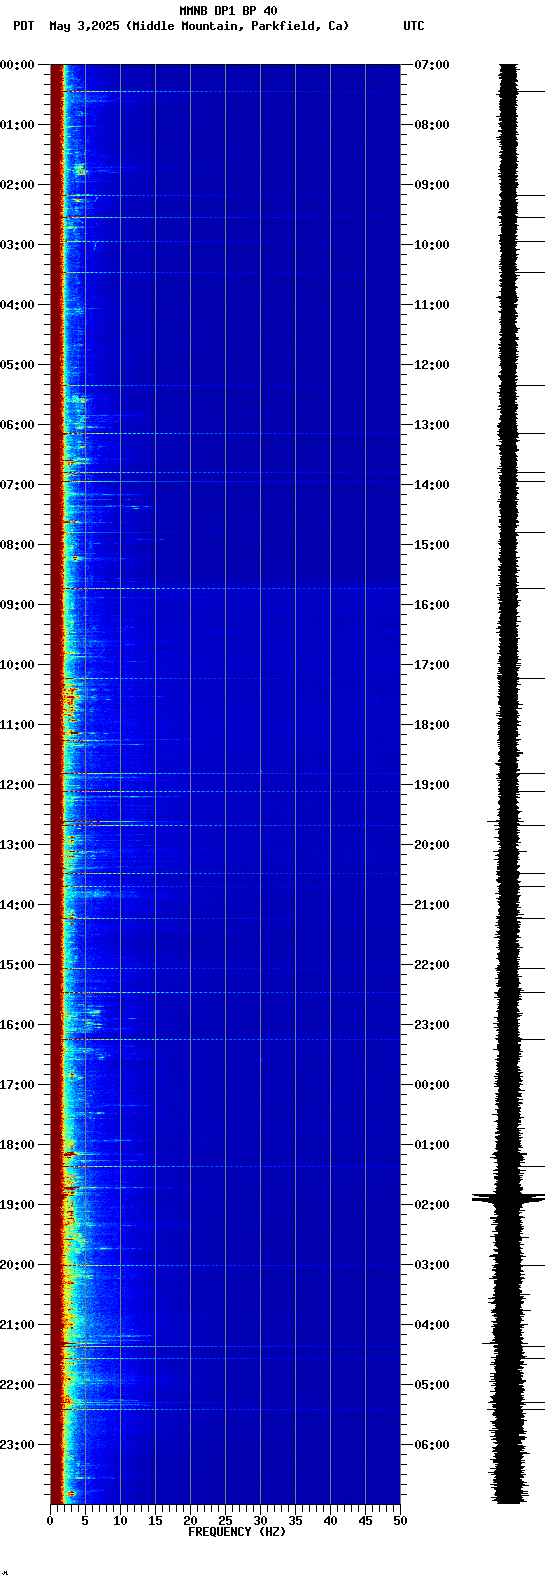Click the frequency tick label "25"

coord(225,1521)
